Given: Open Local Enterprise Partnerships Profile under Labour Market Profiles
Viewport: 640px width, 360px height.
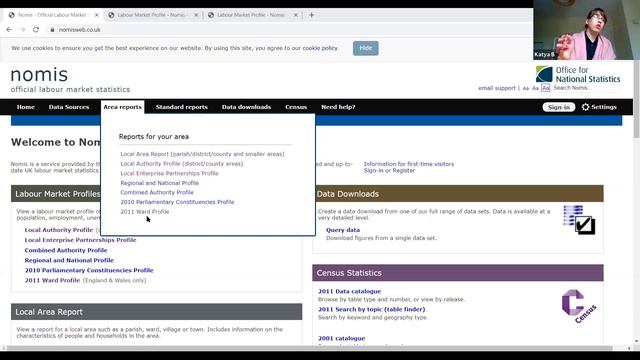Looking at the screenshot, I should [80, 240].
